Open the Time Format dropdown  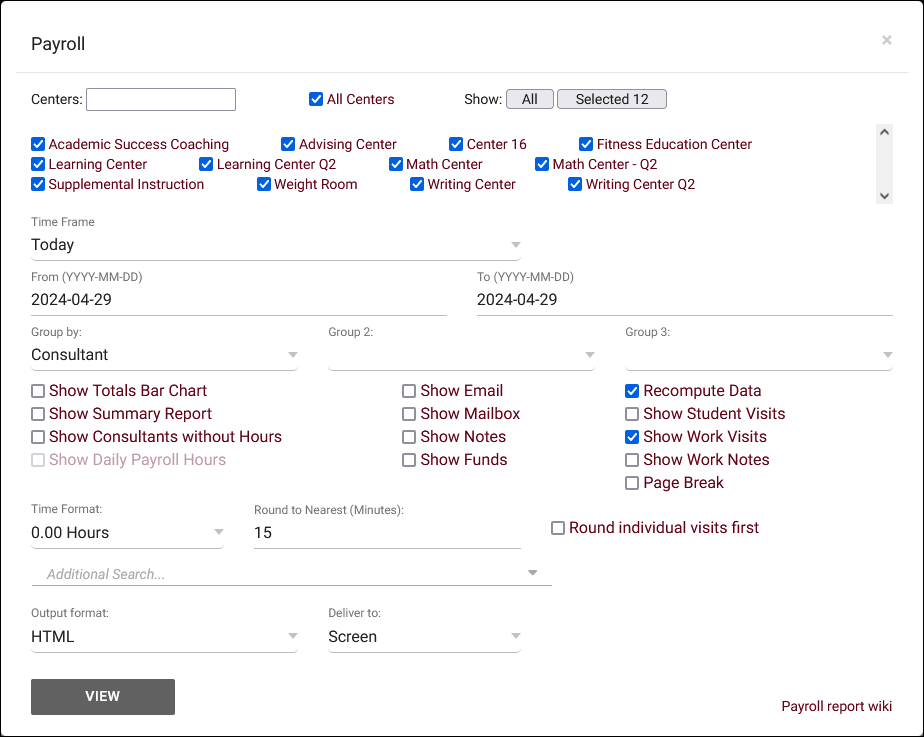tap(127, 533)
